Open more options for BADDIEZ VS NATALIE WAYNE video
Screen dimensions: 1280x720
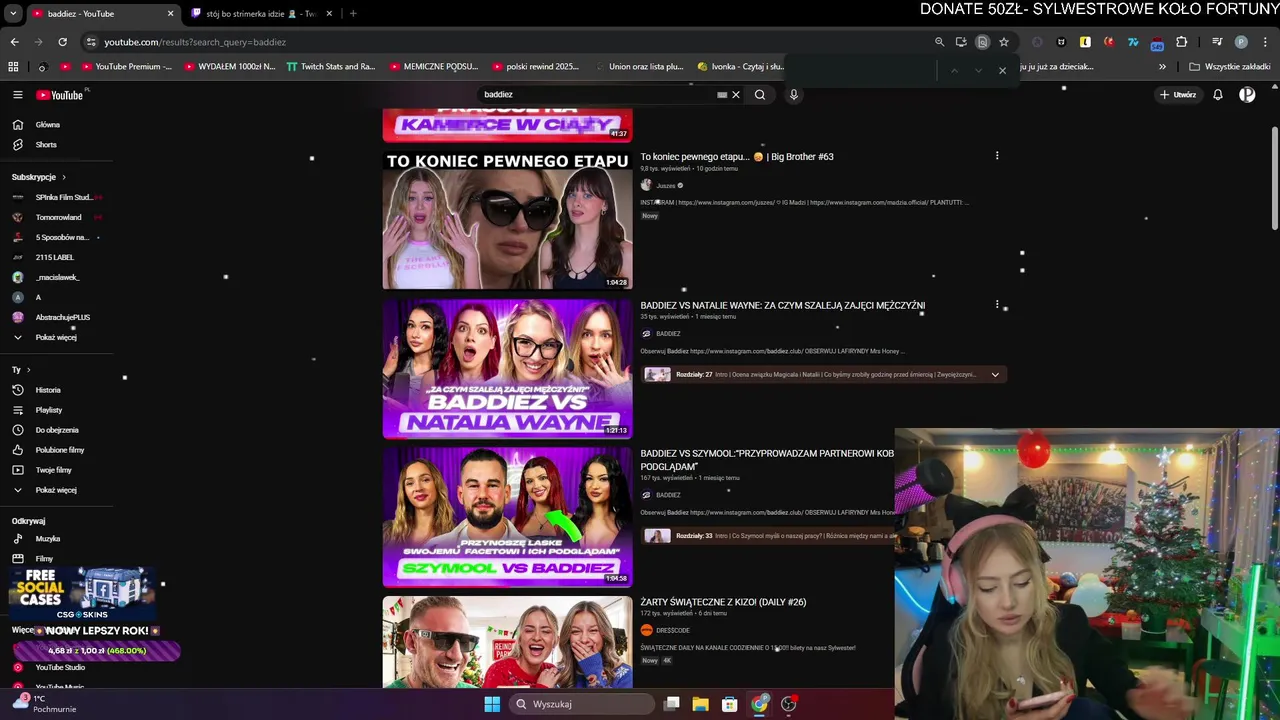pyautogui.click(x=997, y=305)
